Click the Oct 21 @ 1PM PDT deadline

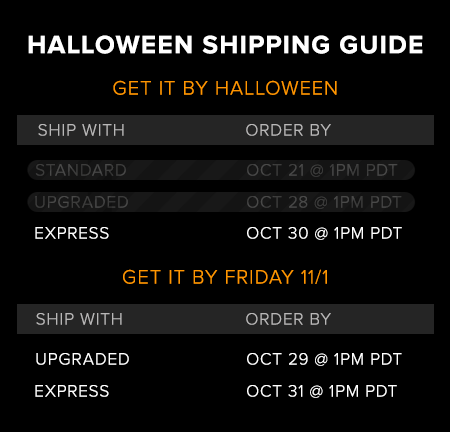coord(322,170)
